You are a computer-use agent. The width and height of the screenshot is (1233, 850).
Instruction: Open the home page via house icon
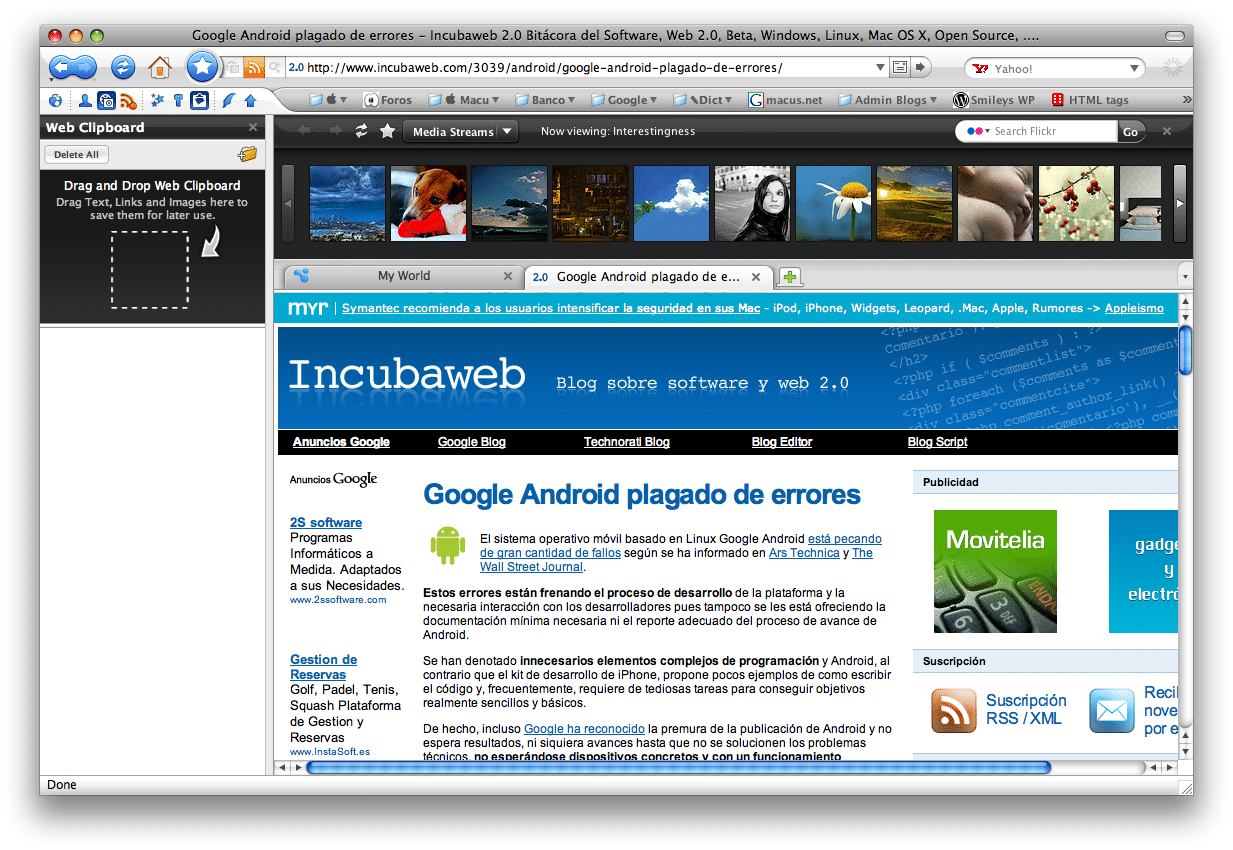tap(160, 68)
